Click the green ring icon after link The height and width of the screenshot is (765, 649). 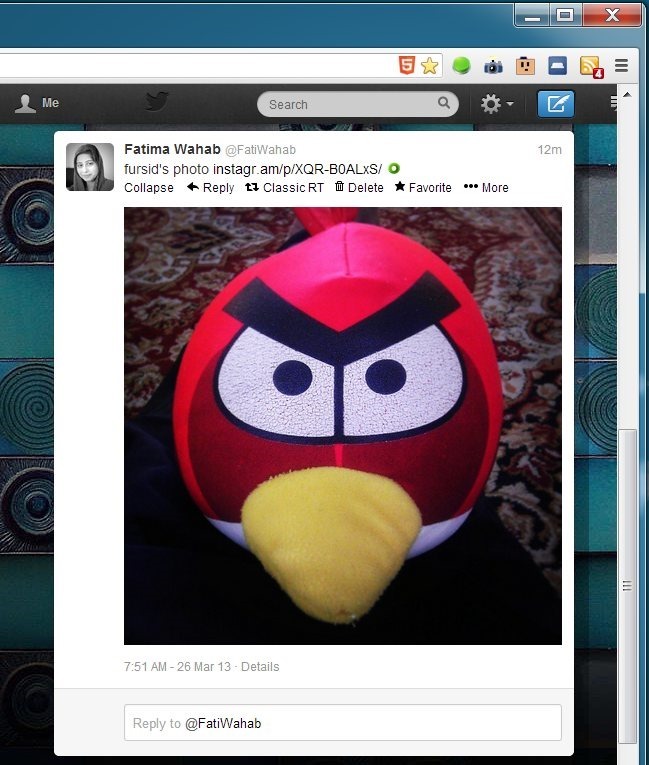[x=394, y=169]
